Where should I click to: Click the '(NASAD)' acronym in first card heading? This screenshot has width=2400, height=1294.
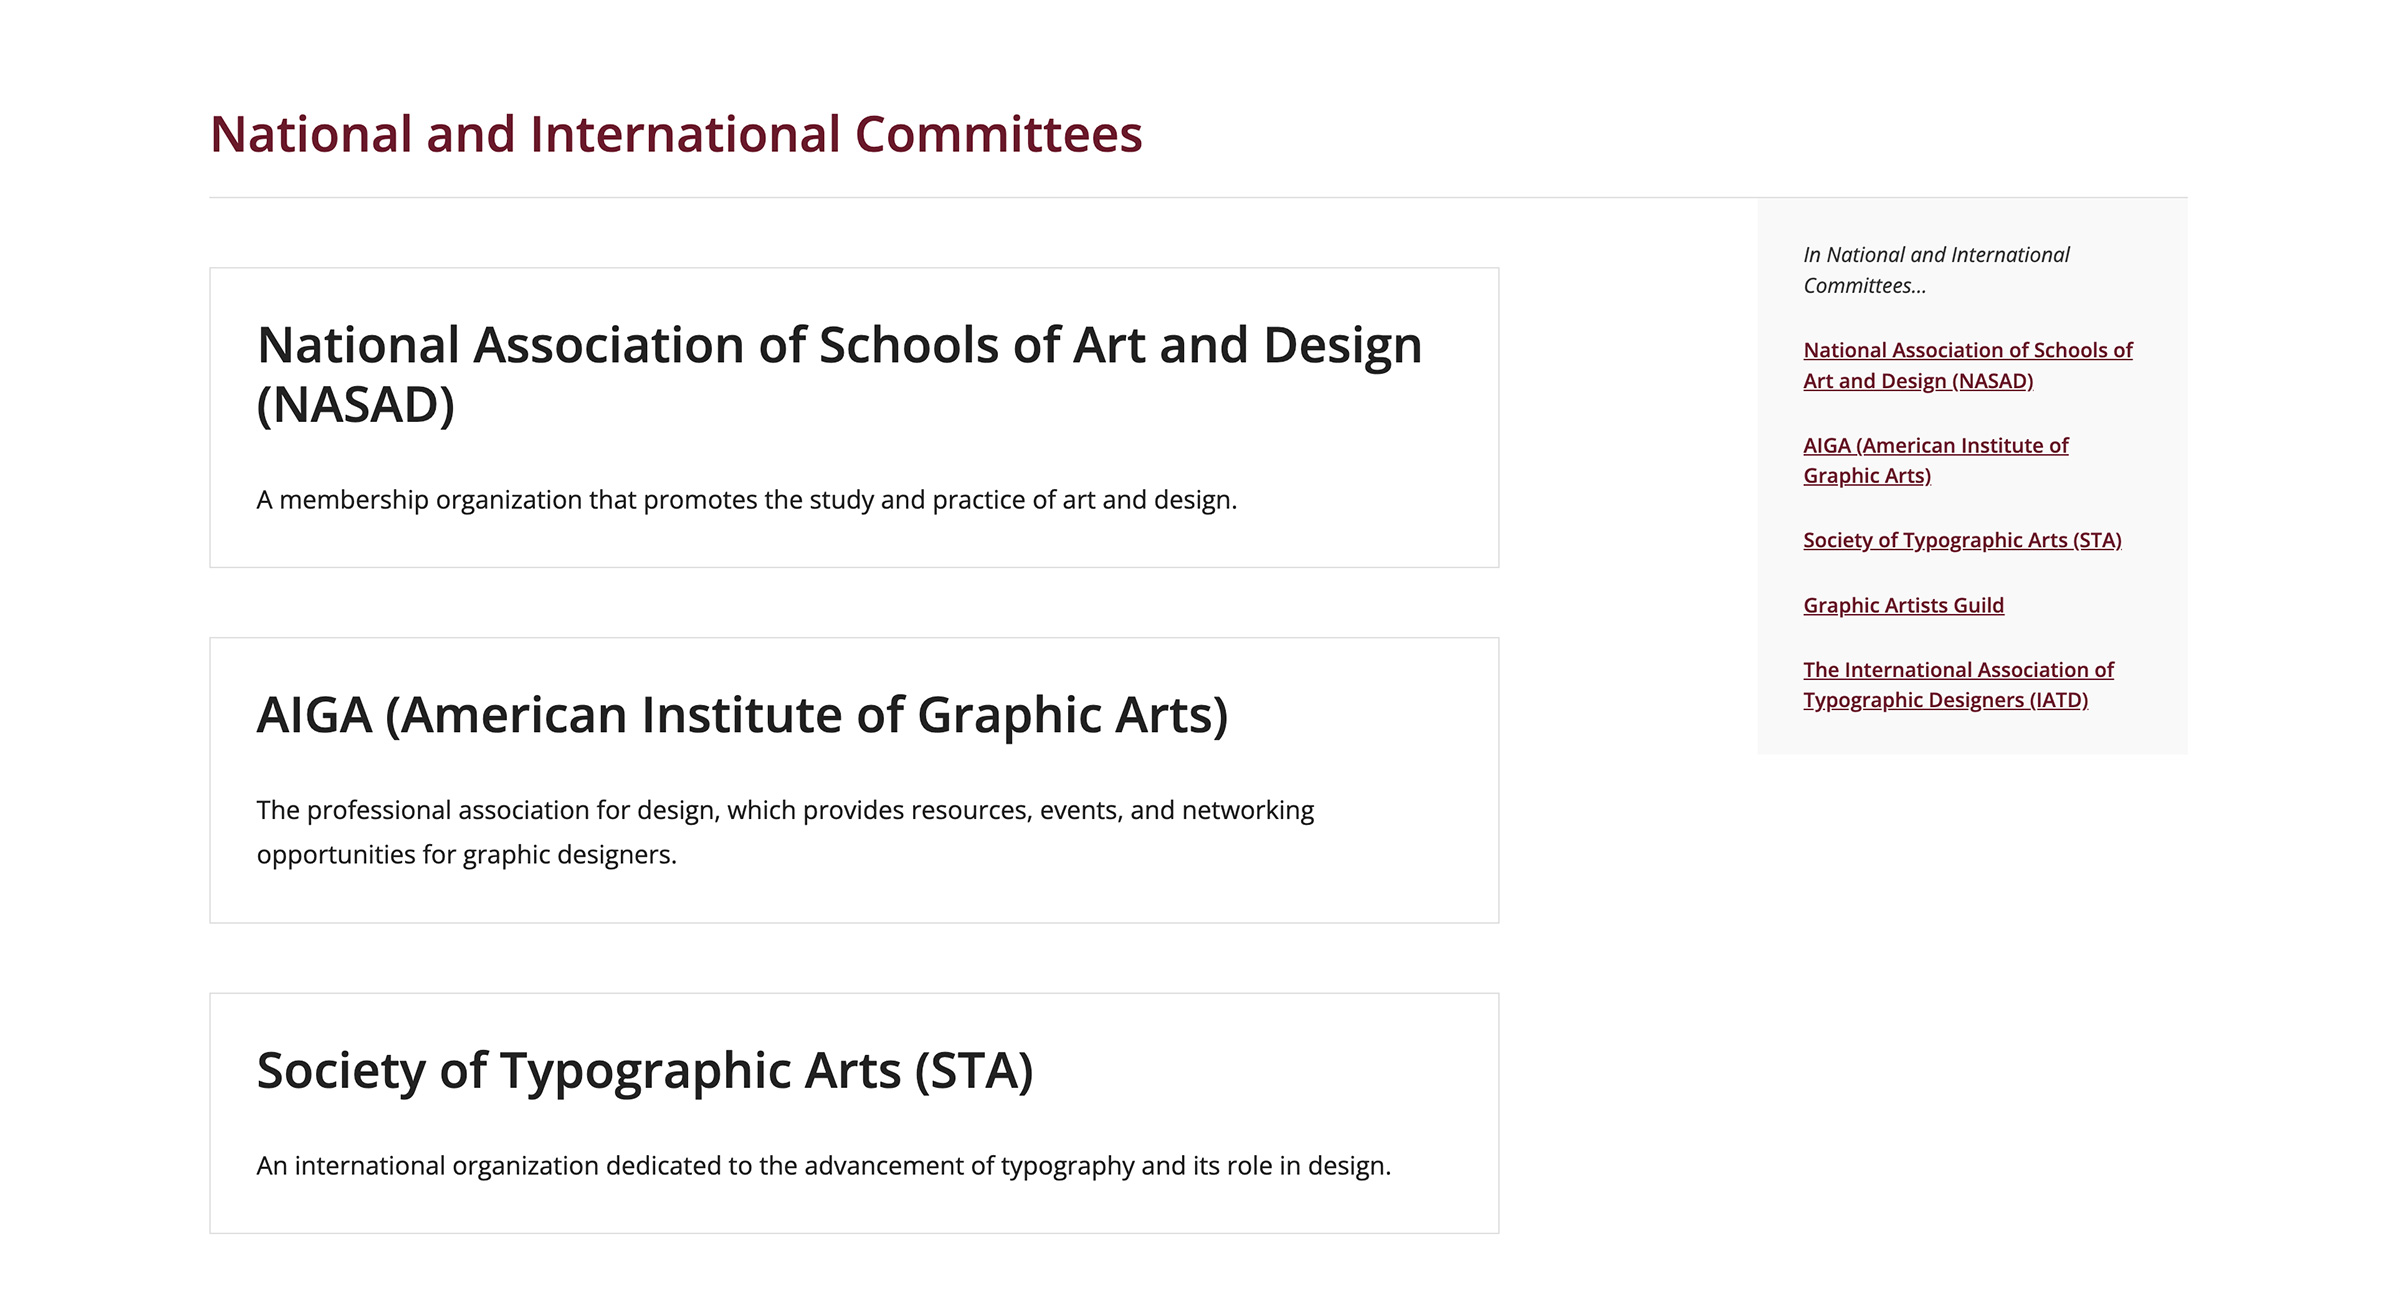click(x=355, y=406)
